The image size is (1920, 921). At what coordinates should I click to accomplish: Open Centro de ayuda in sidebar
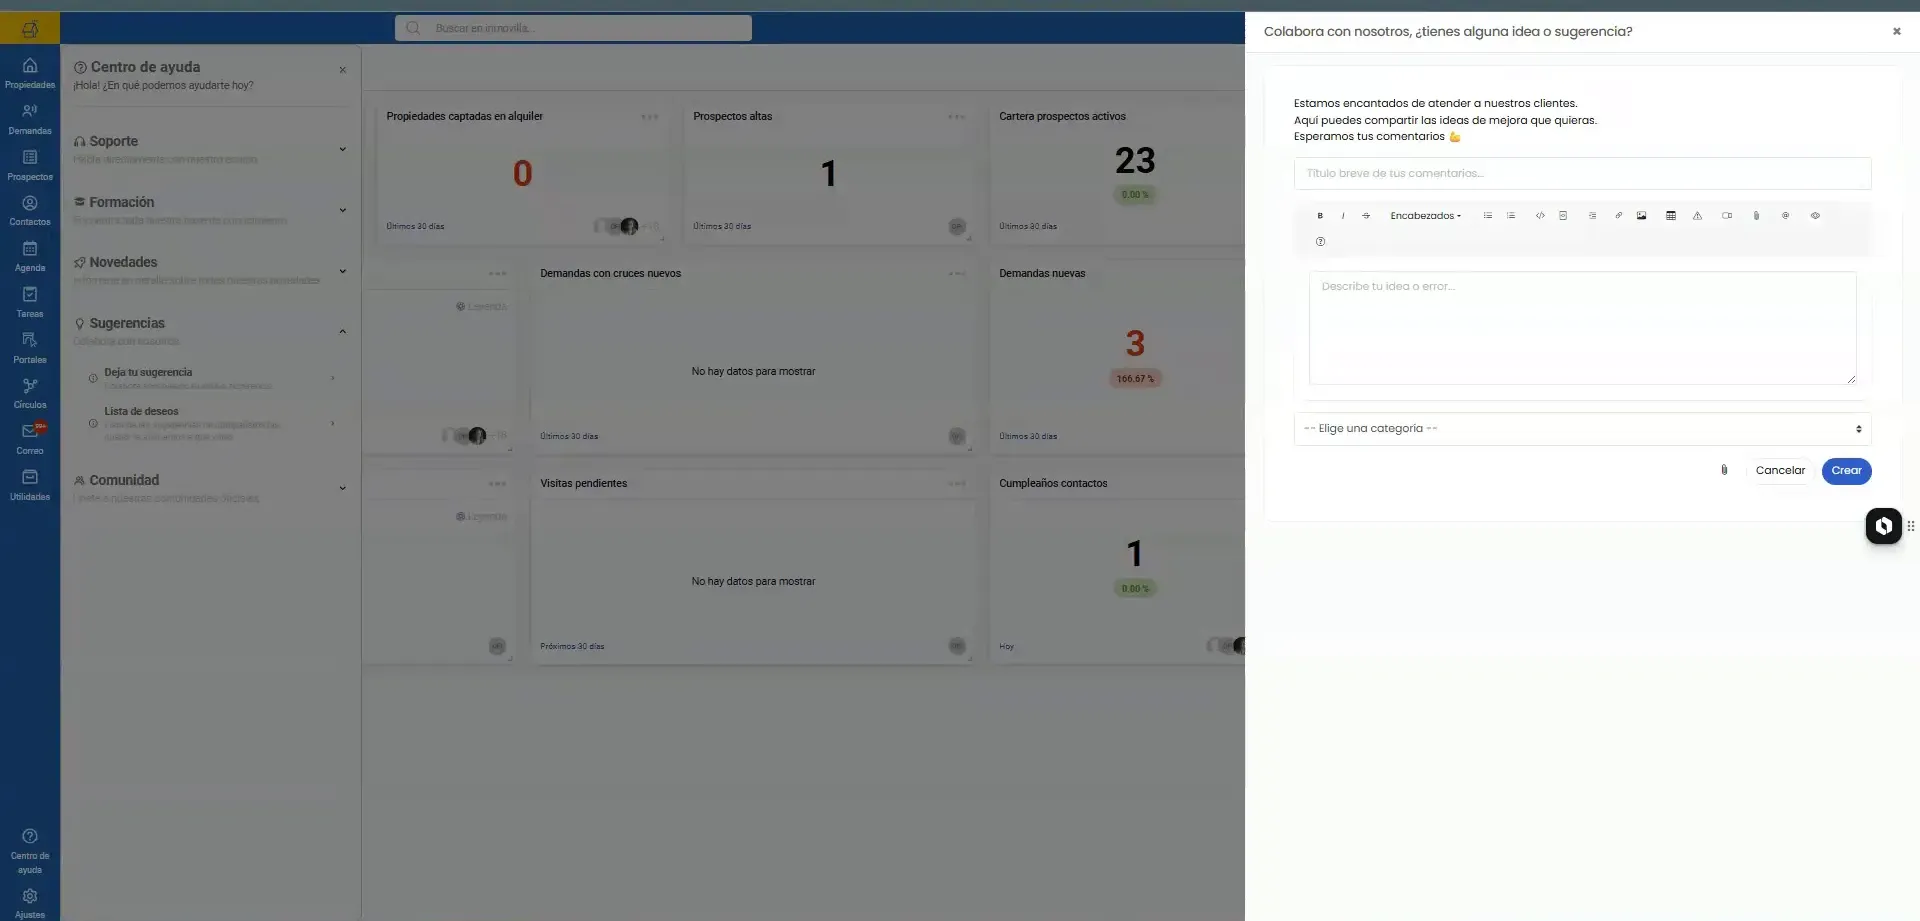click(x=30, y=851)
